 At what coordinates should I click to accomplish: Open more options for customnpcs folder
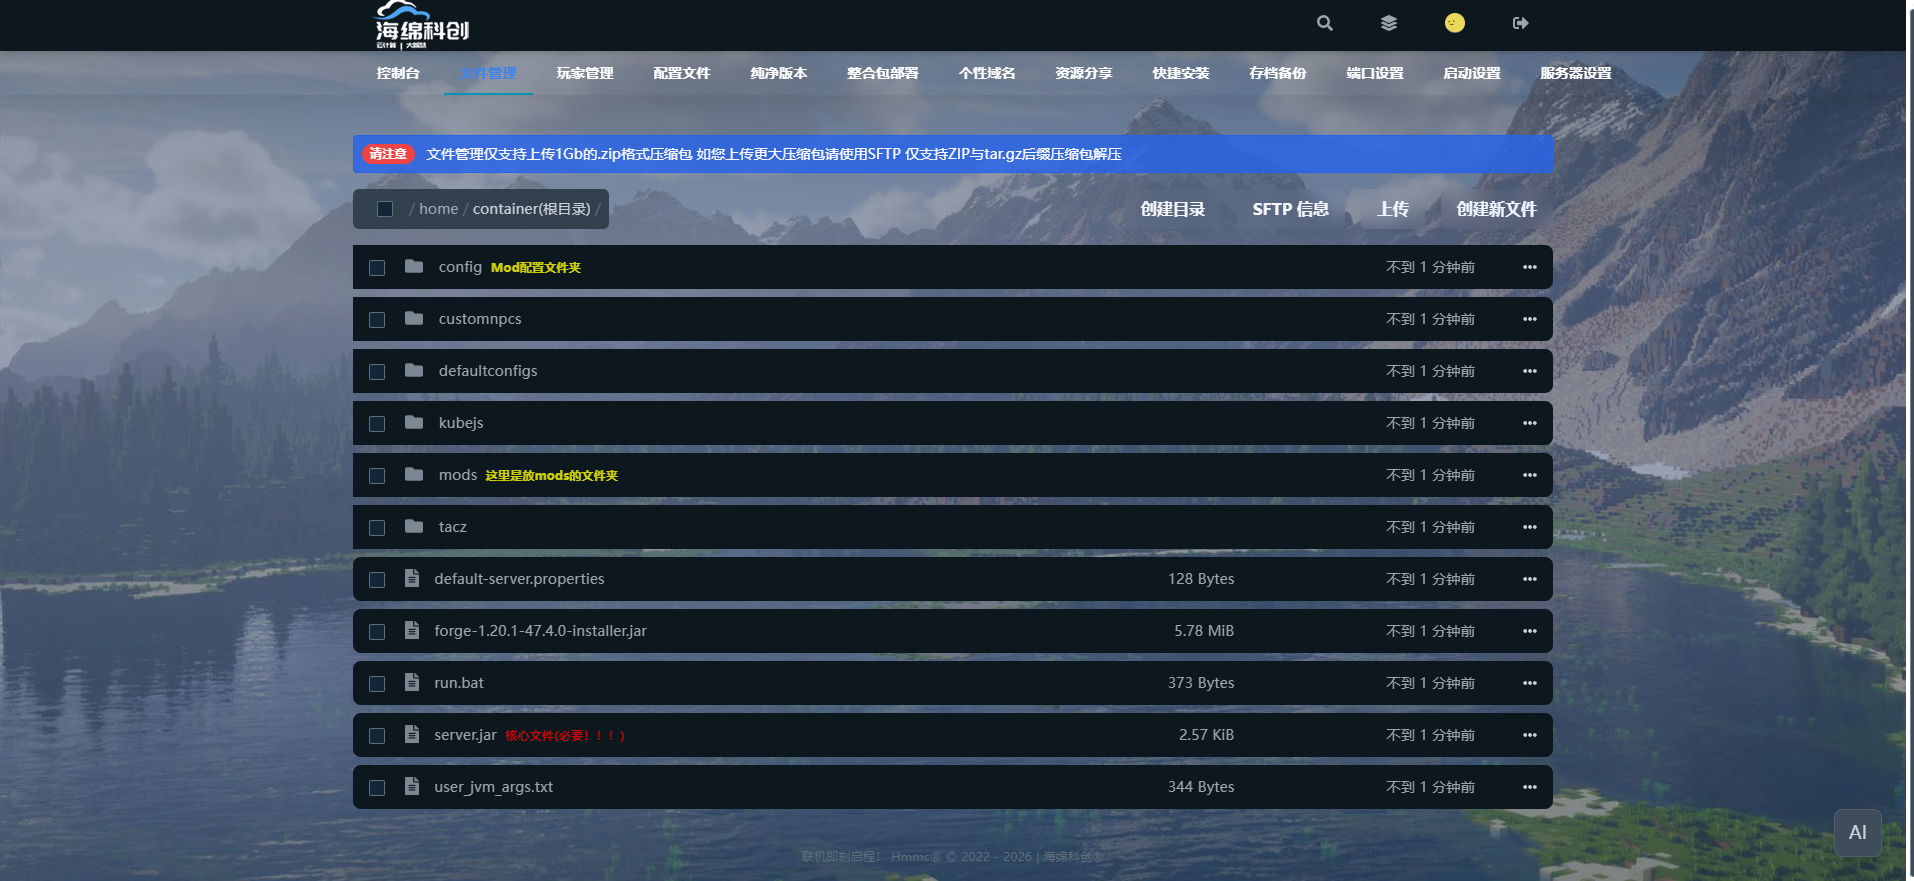pos(1529,319)
